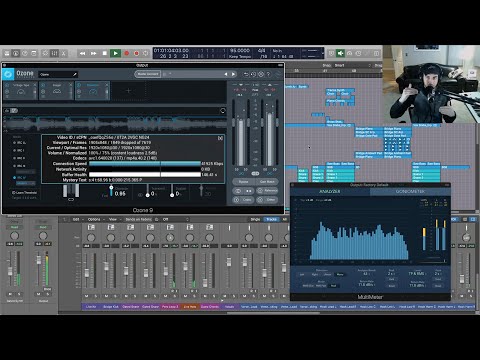This screenshot has height=360, width=480.
Task: Edit the Ozone preset name field
Action: pyautogui.click(x=58, y=74)
